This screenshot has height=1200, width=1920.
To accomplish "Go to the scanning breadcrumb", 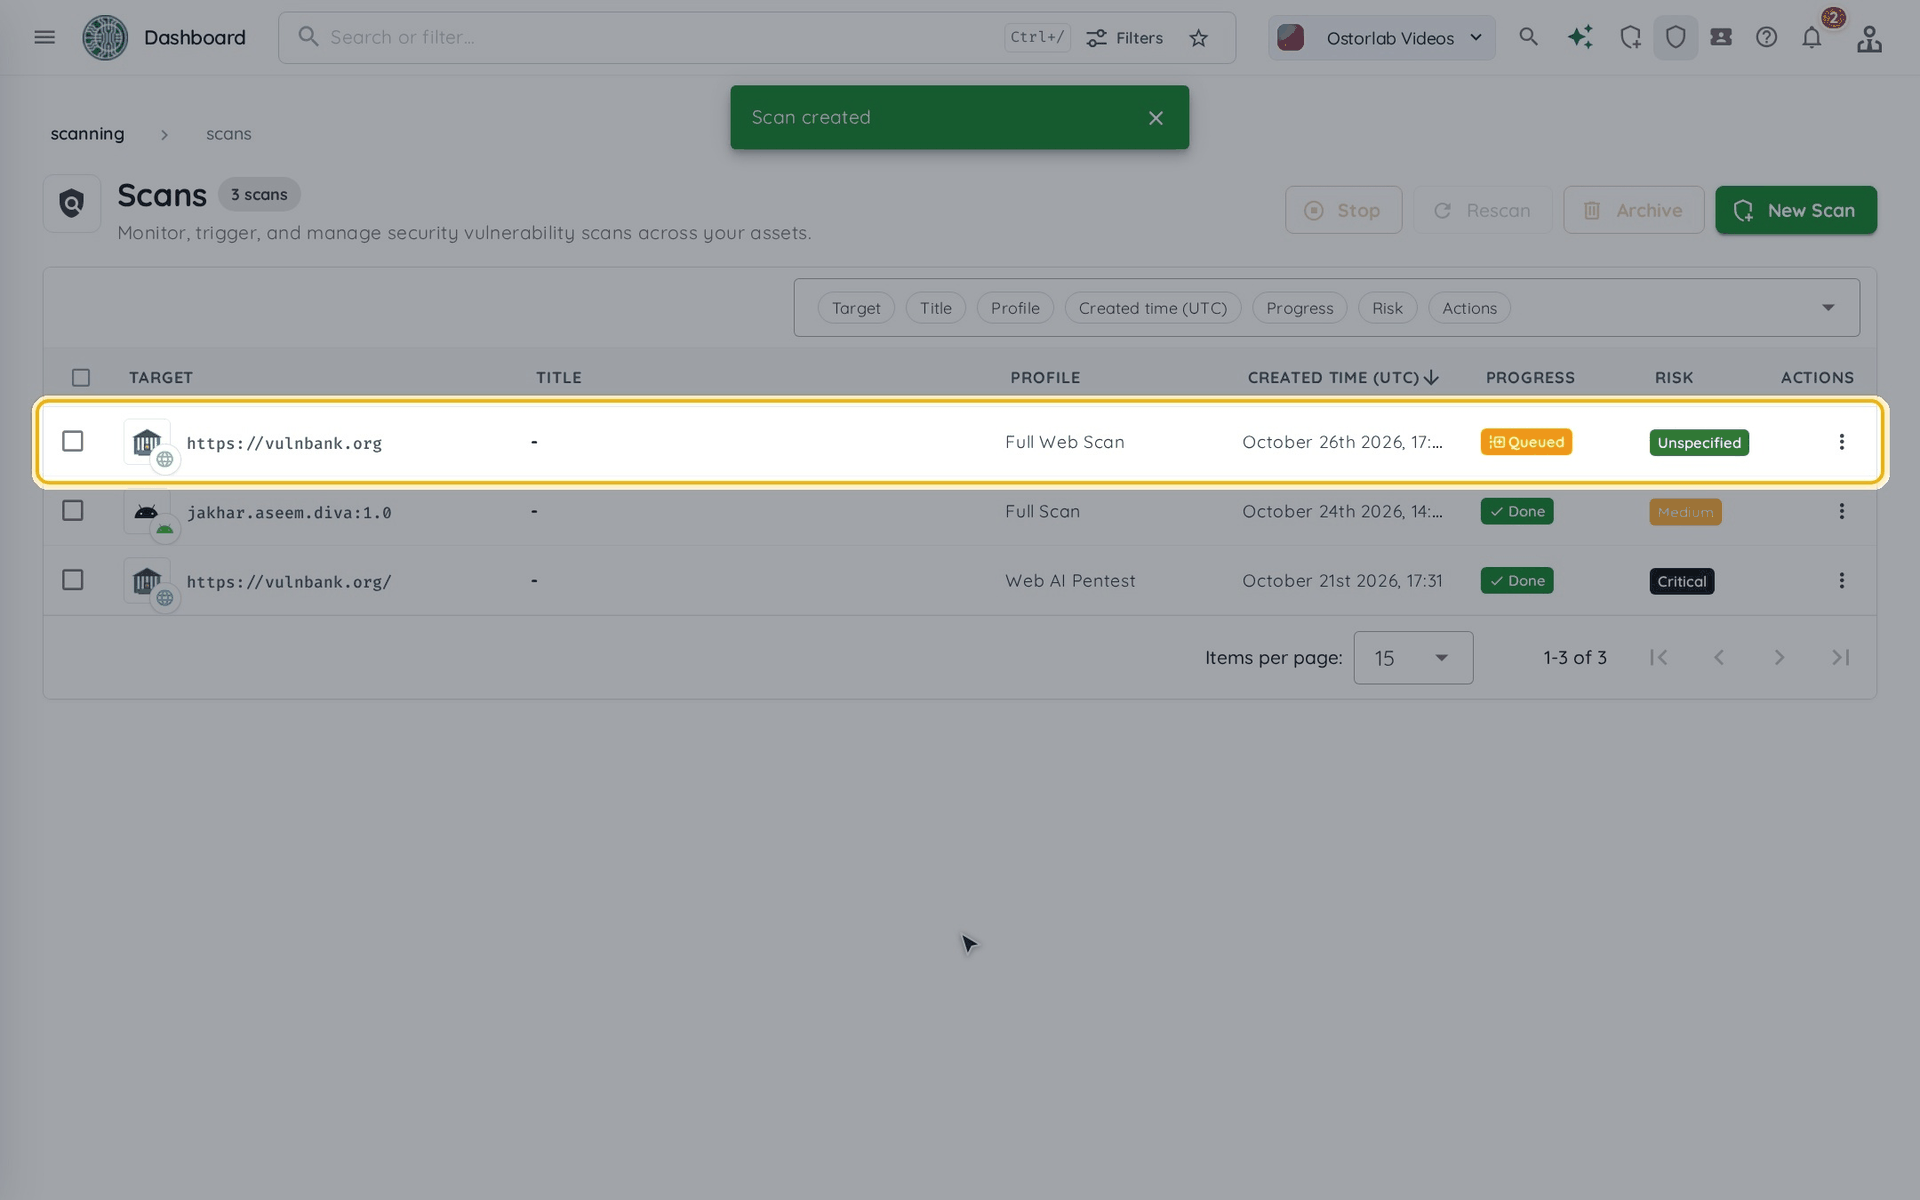I will point(88,134).
